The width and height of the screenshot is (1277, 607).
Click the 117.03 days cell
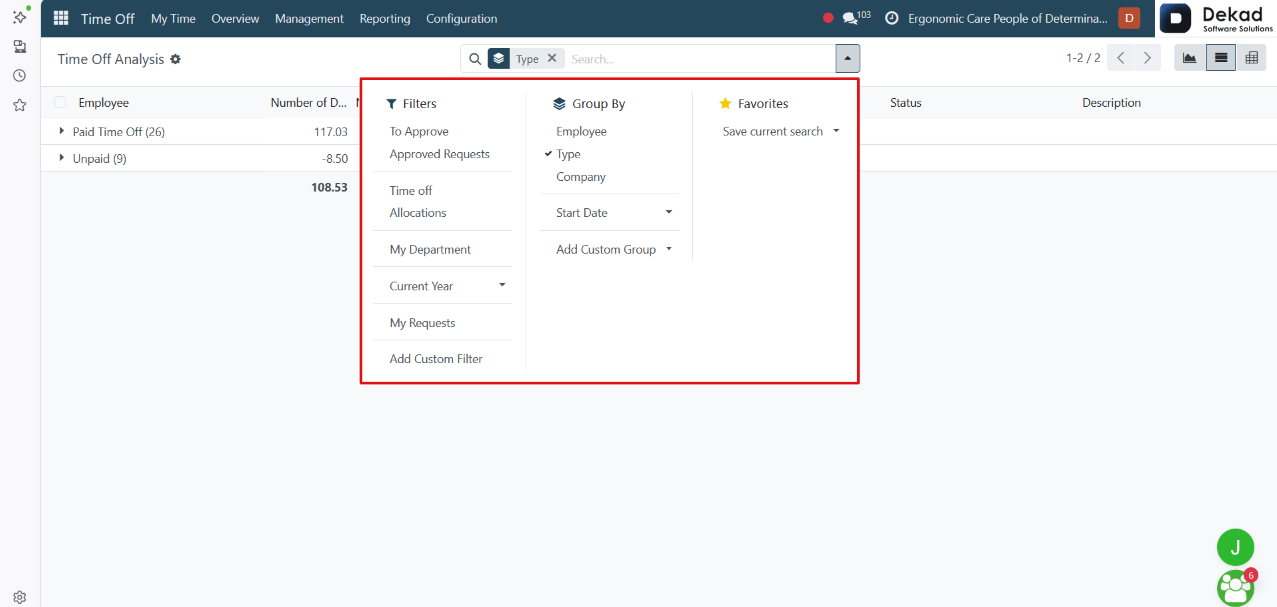point(330,132)
